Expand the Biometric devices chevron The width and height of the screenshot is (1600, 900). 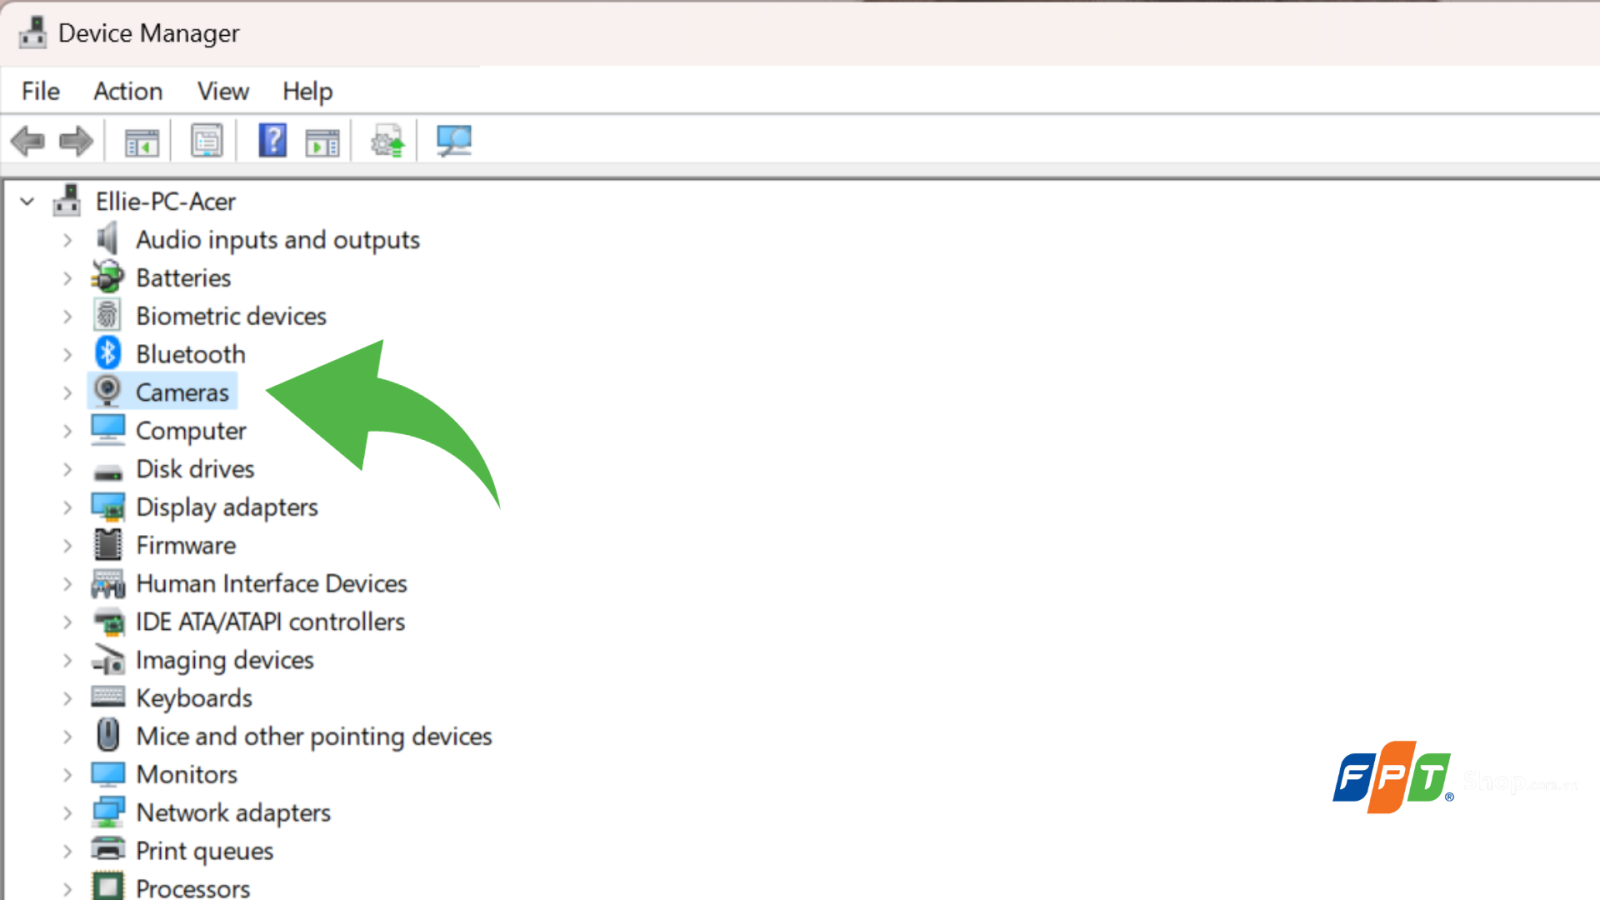click(67, 316)
